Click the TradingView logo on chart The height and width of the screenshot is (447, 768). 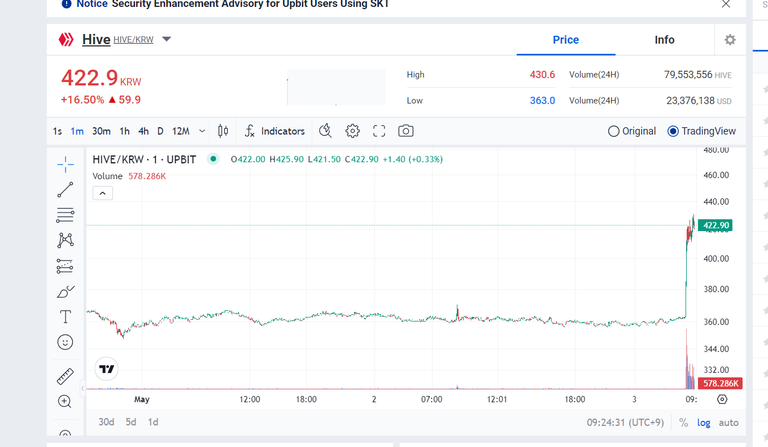106,369
